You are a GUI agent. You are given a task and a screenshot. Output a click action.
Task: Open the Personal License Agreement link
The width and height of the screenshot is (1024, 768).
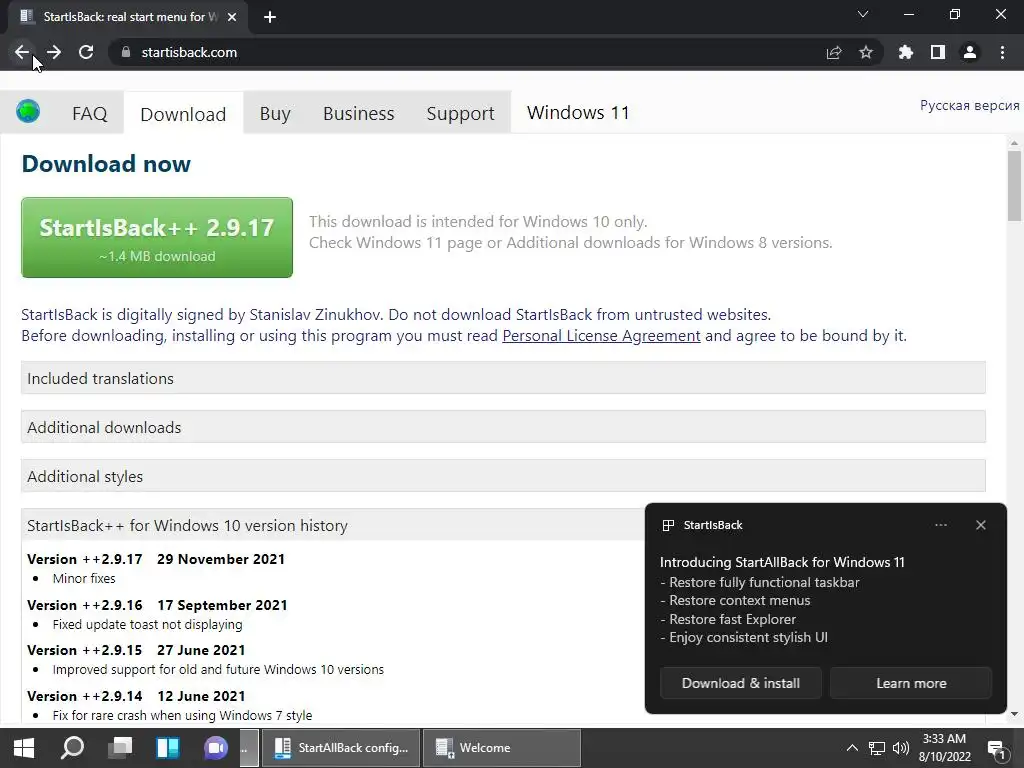coord(601,336)
